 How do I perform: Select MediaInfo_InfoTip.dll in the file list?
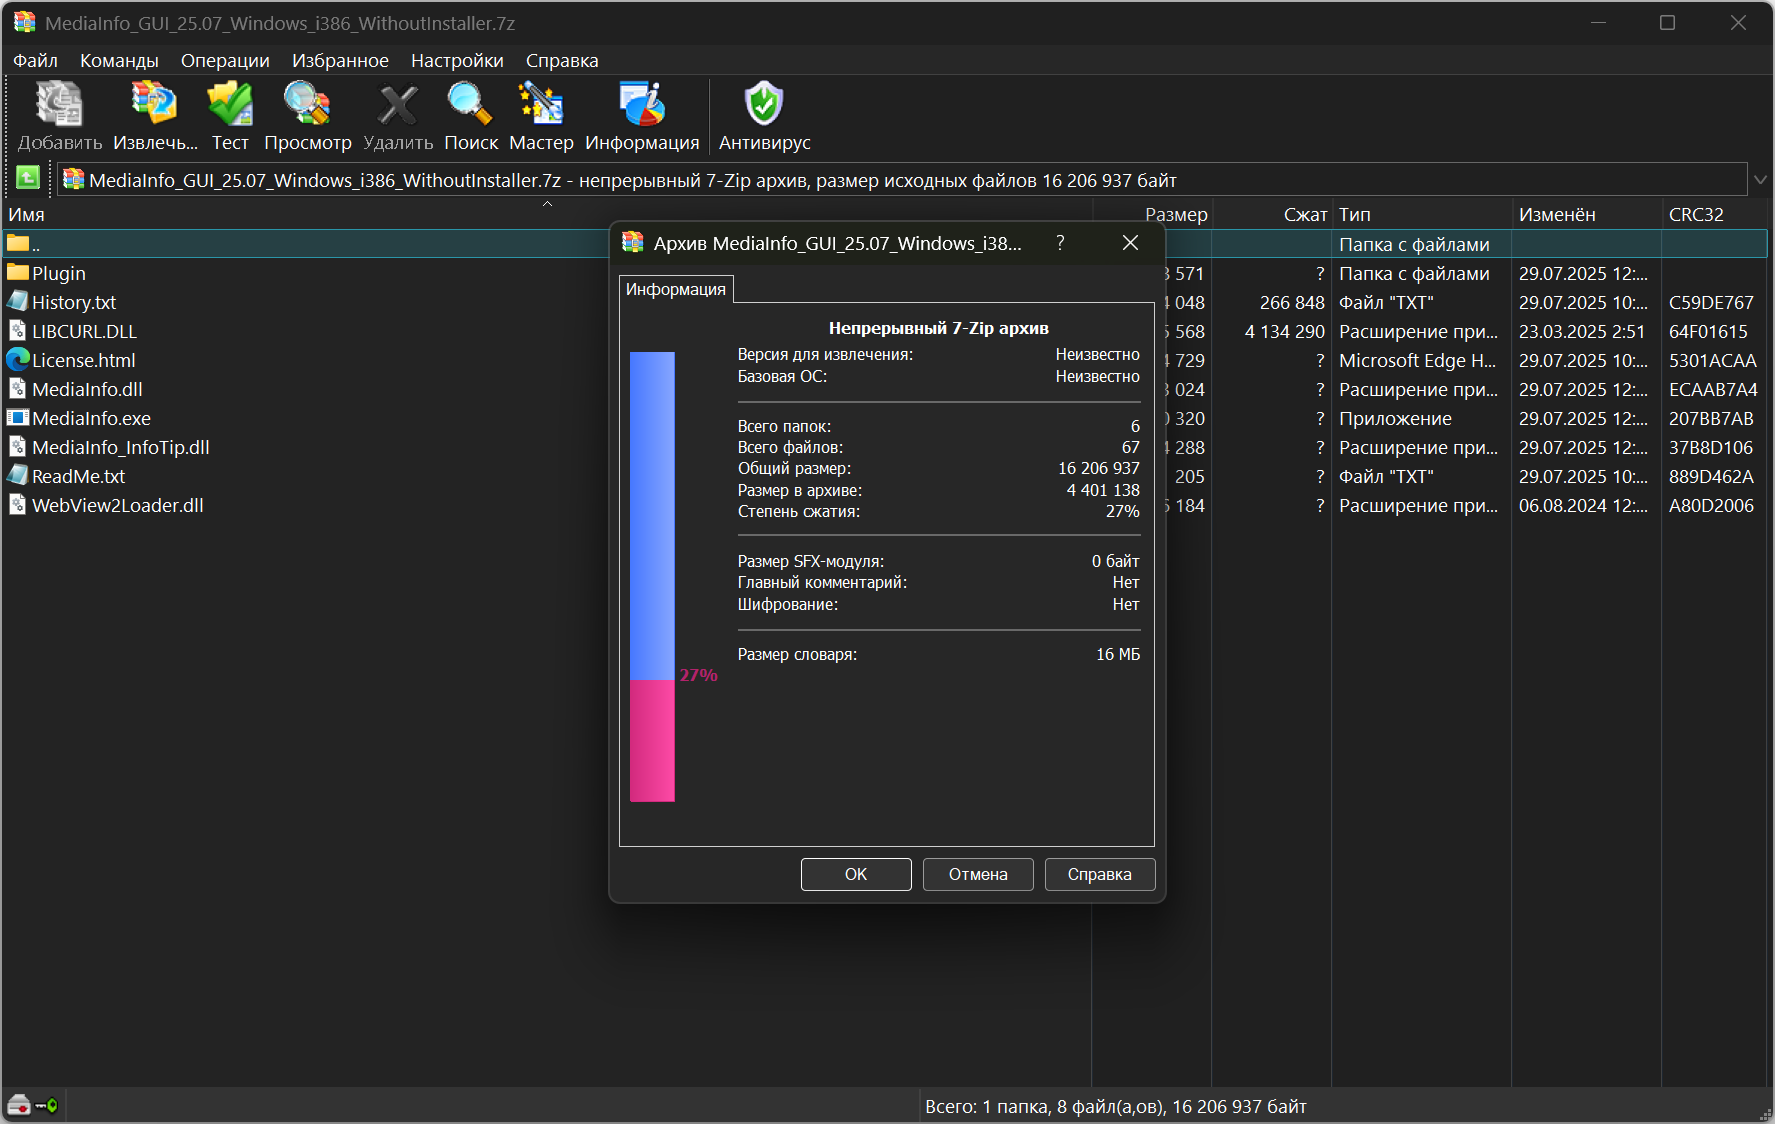pos(121,447)
